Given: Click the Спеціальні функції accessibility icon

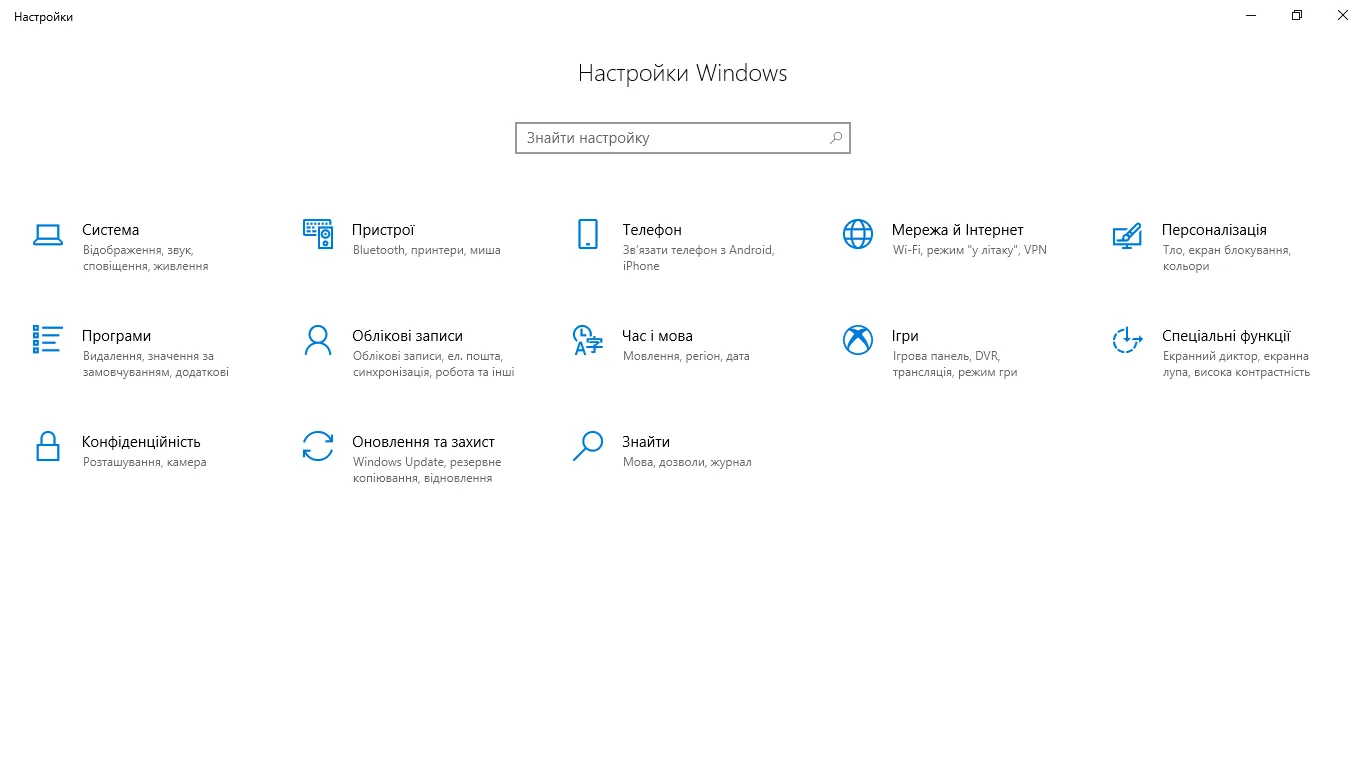Looking at the screenshot, I should (x=1128, y=340).
